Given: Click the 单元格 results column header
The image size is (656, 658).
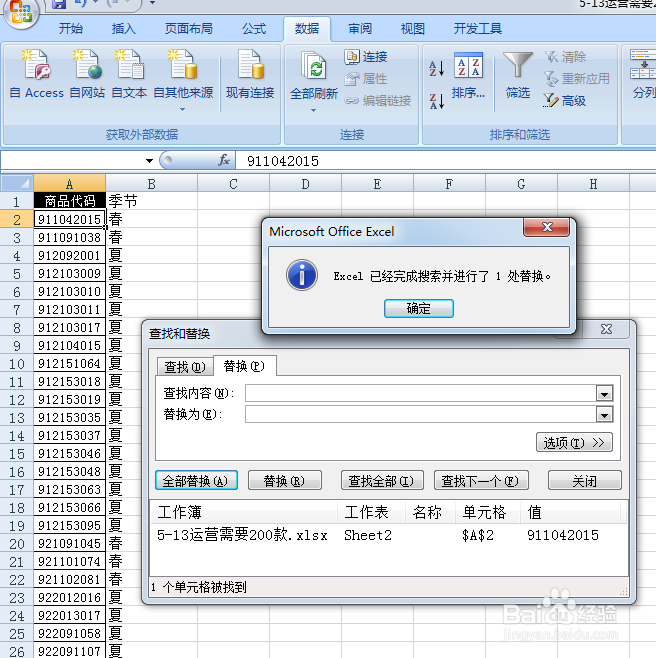Looking at the screenshot, I should coord(488,512).
